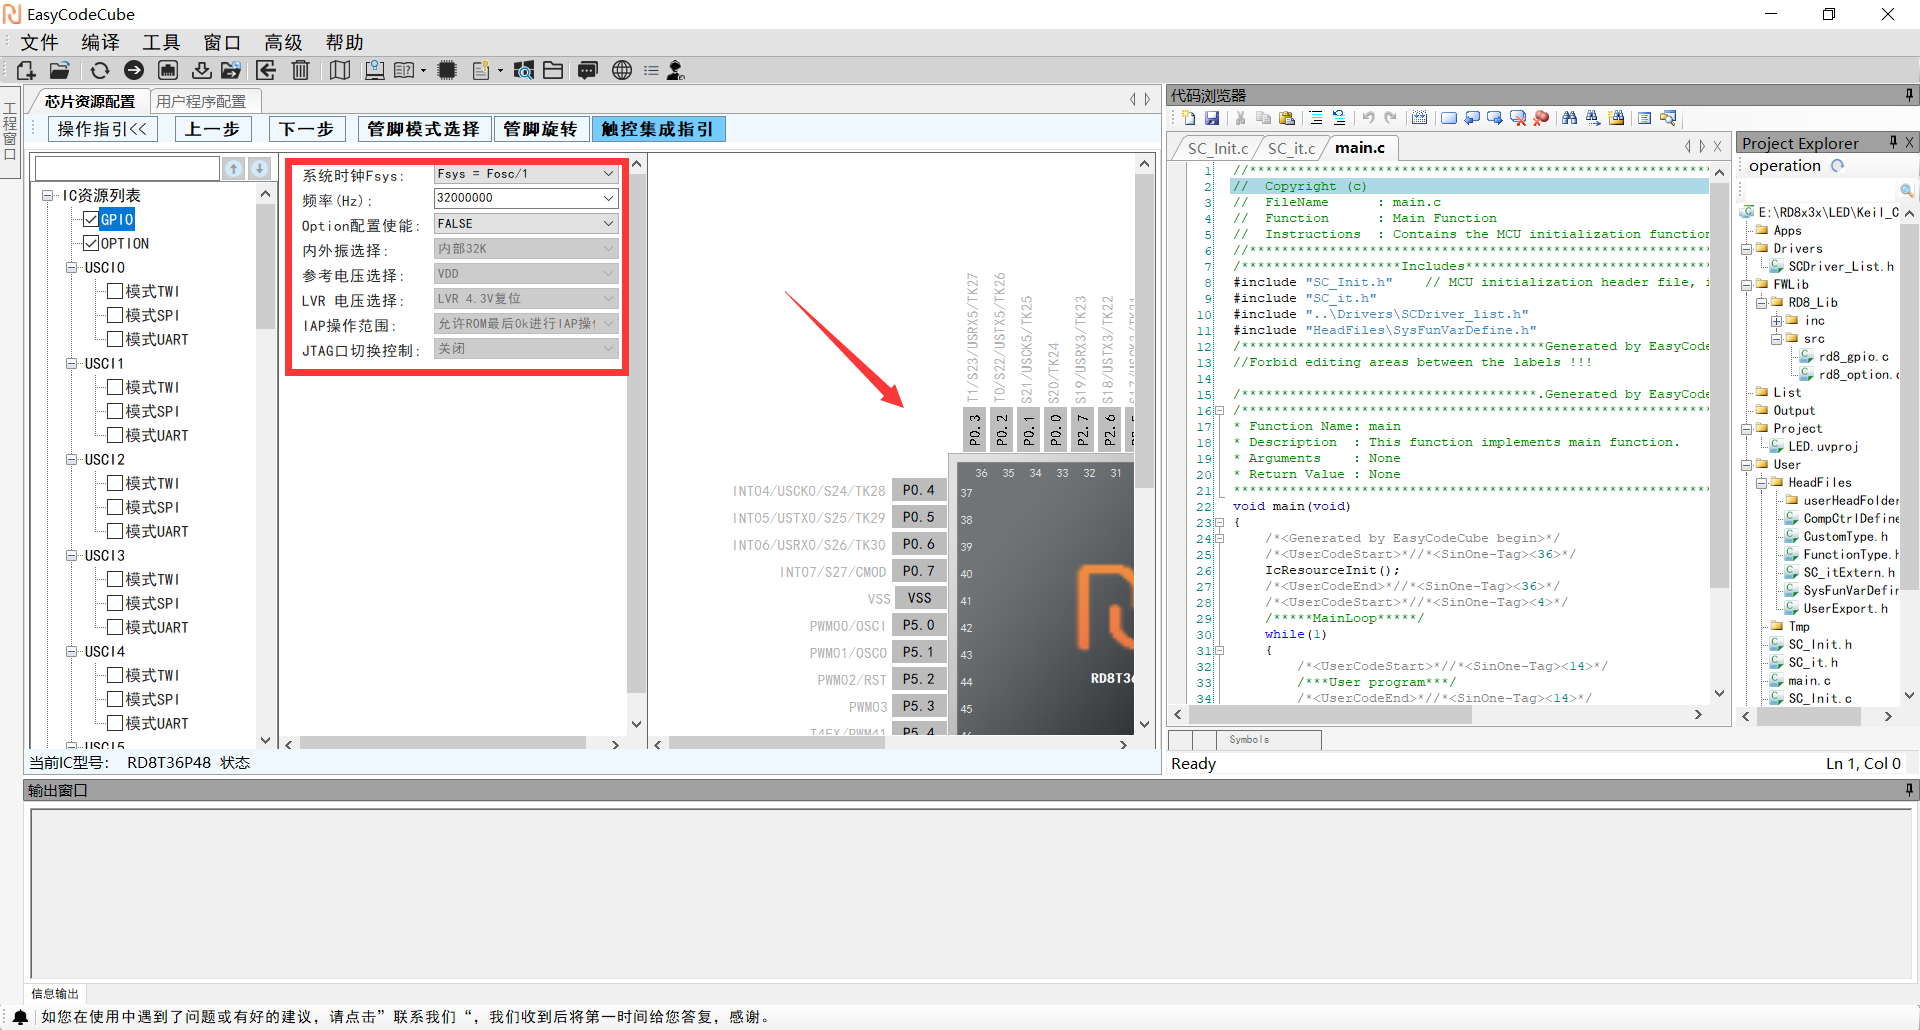Image resolution: width=1920 pixels, height=1030 pixels.
Task: Click the black circle right-arrow icon
Action: coord(134,70)
